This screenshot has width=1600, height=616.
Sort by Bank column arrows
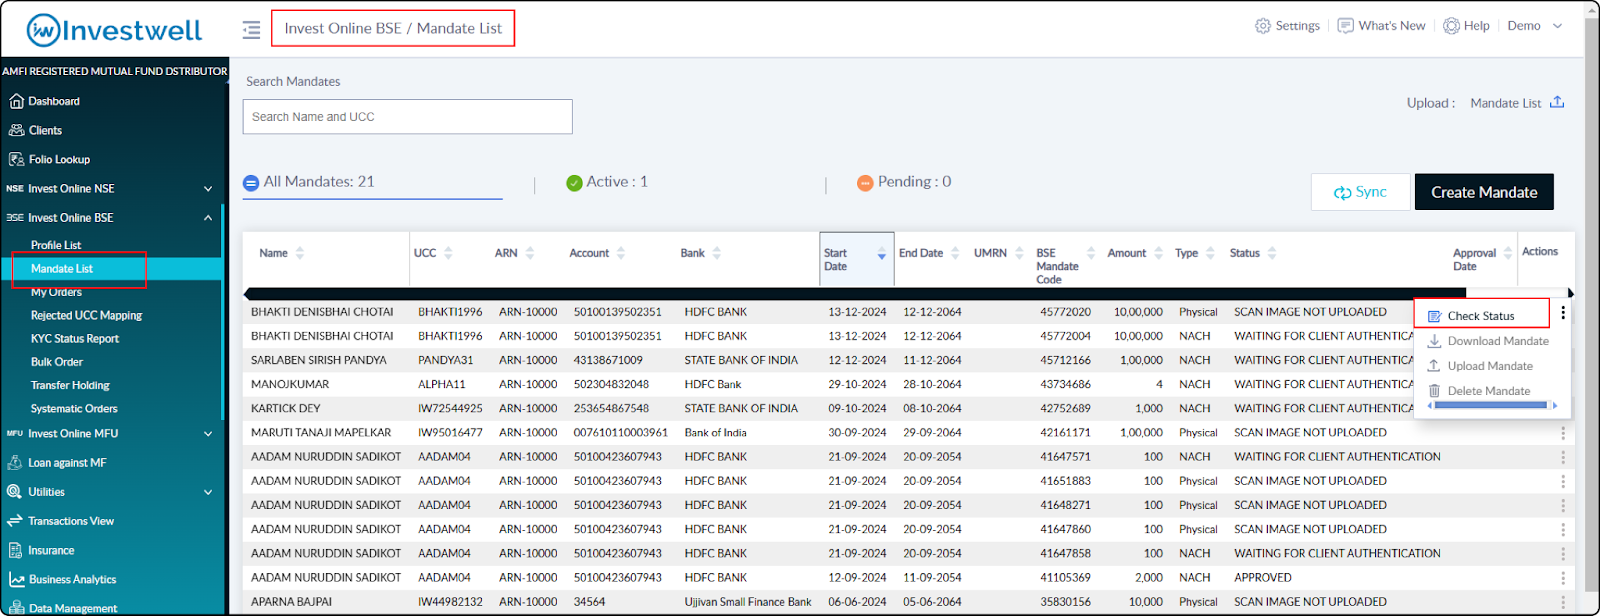click(x=717, y=253)
